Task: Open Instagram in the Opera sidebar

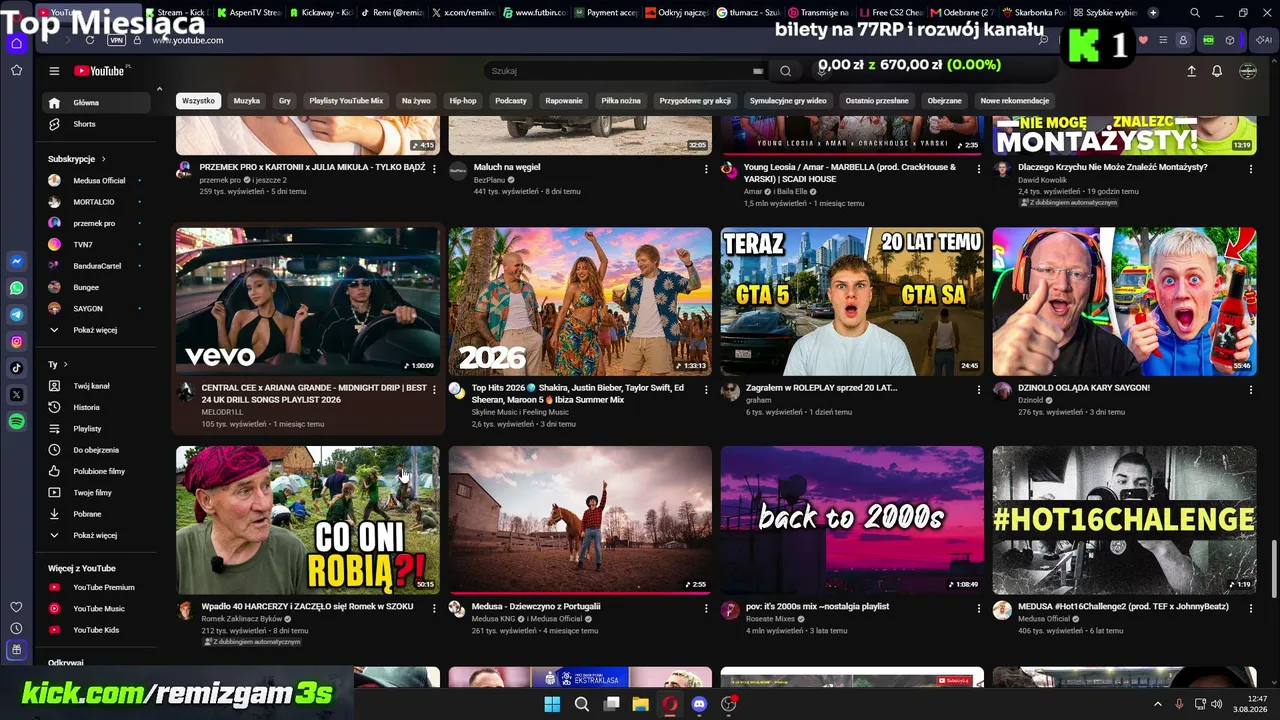Action: [16, 342]
